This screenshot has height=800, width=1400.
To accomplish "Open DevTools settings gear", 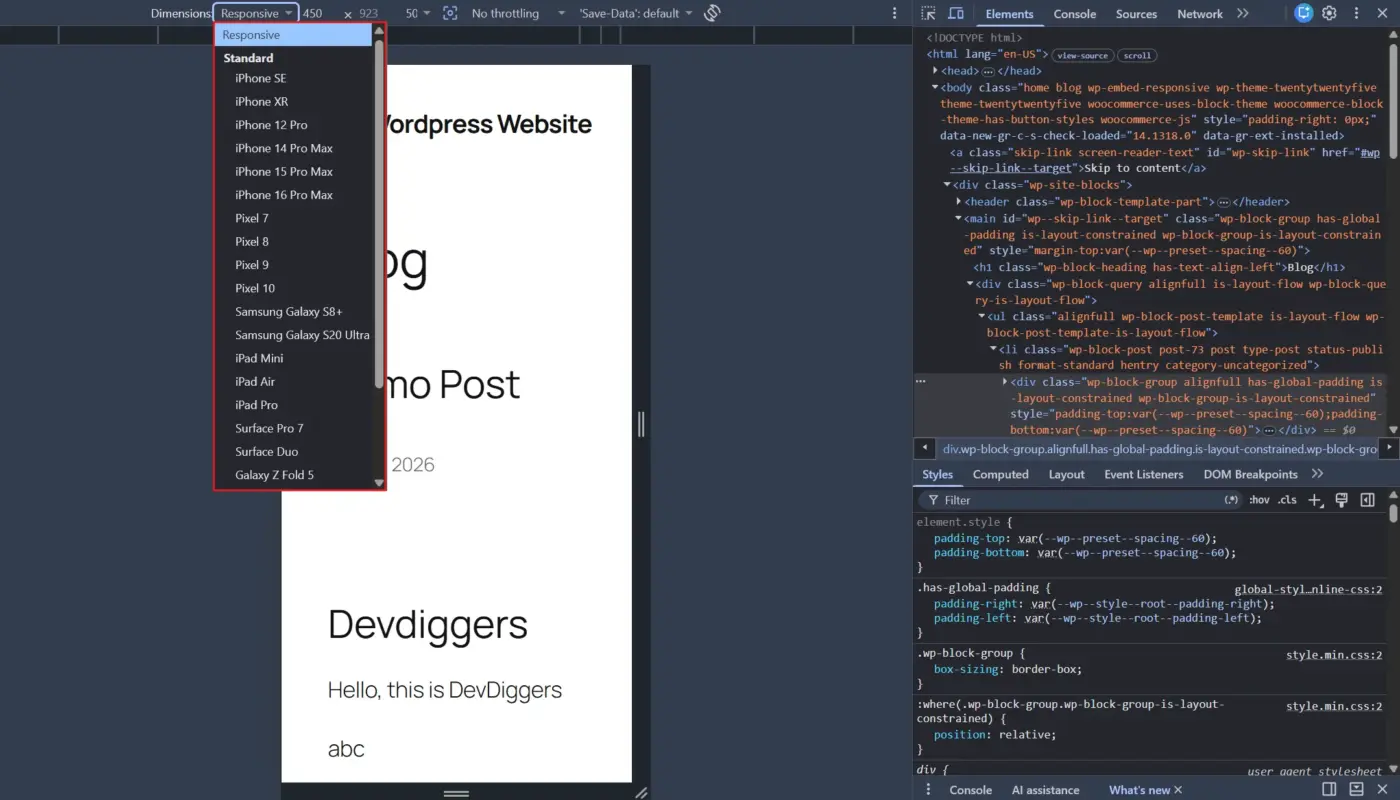I will (1329, 13).
